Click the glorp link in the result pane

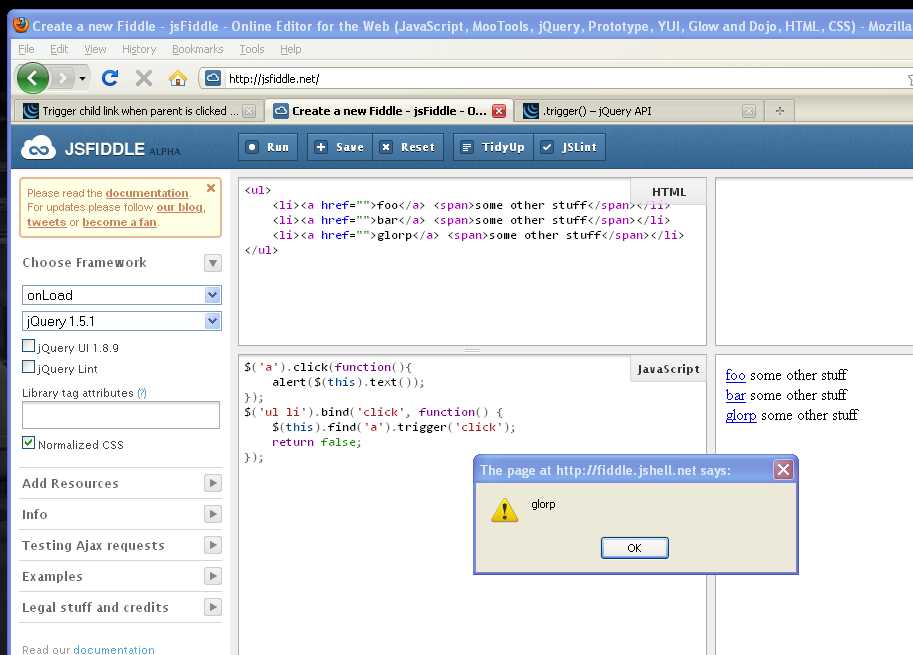[x=740, y=415]
